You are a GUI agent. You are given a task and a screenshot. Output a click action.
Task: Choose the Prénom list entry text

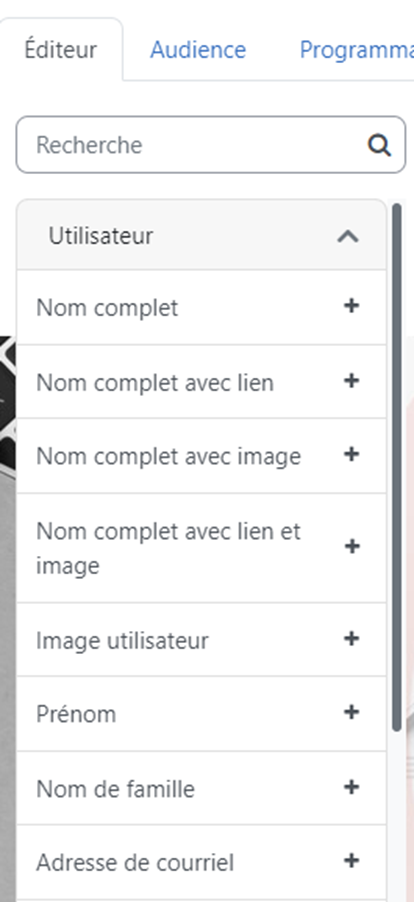coord(76,714)
